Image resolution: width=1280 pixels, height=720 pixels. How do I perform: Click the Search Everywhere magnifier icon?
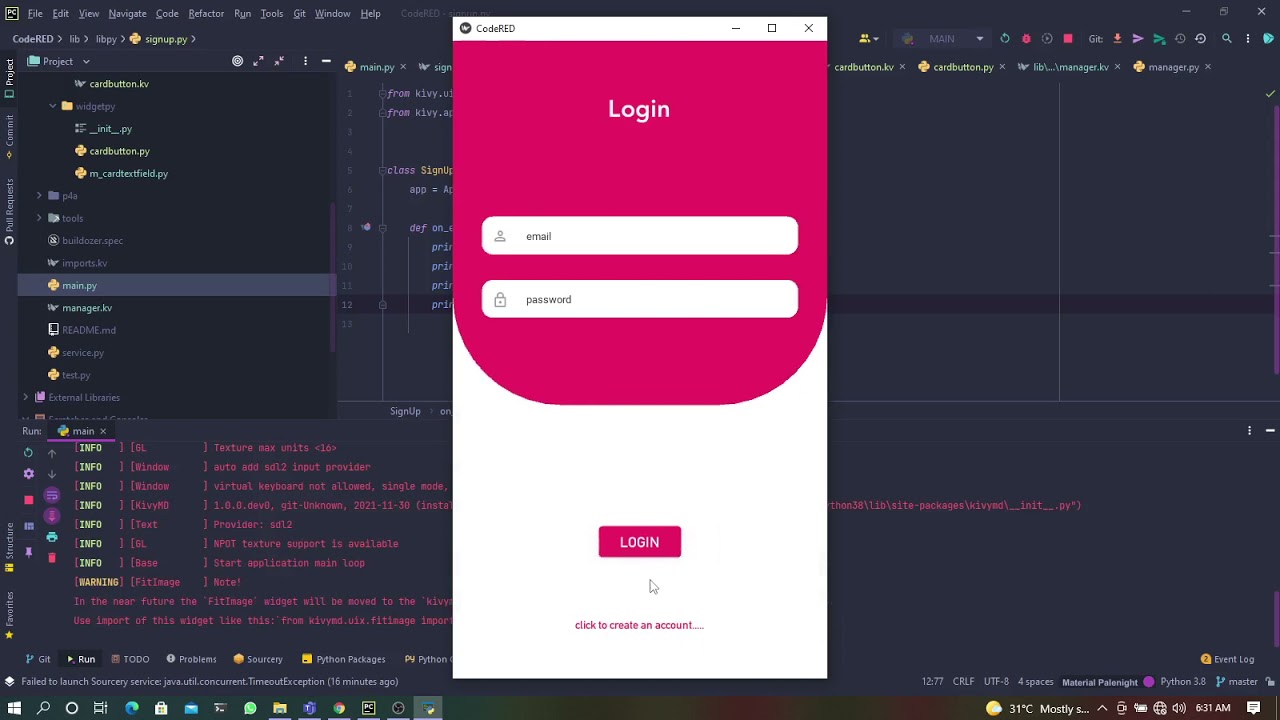[1227, 39]
